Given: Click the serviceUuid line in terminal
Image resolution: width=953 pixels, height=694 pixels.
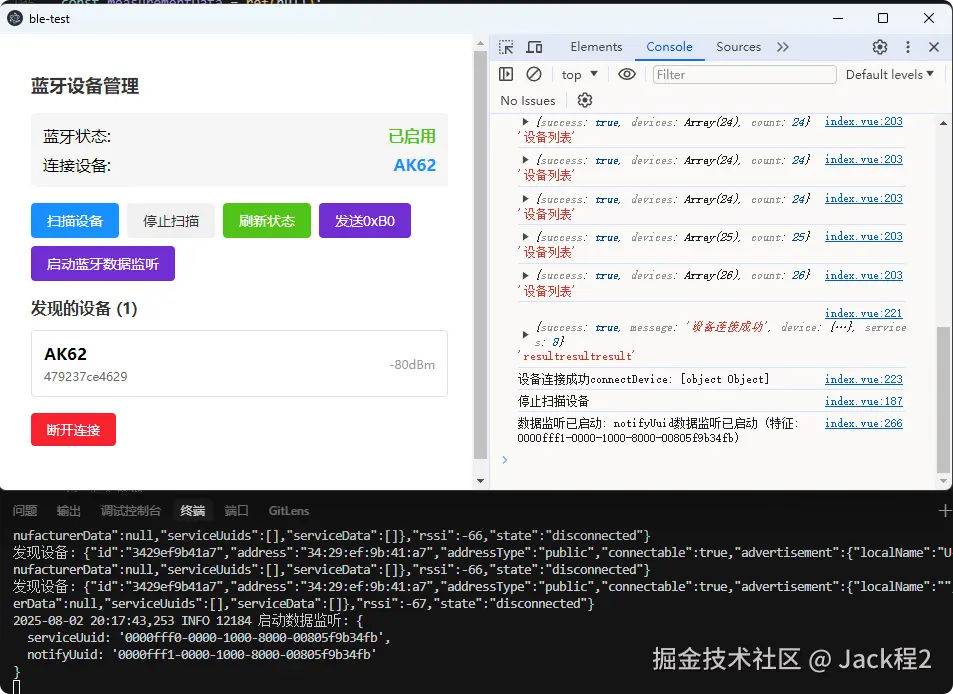Looking at the screenshot, I should (x=208, y=637).
